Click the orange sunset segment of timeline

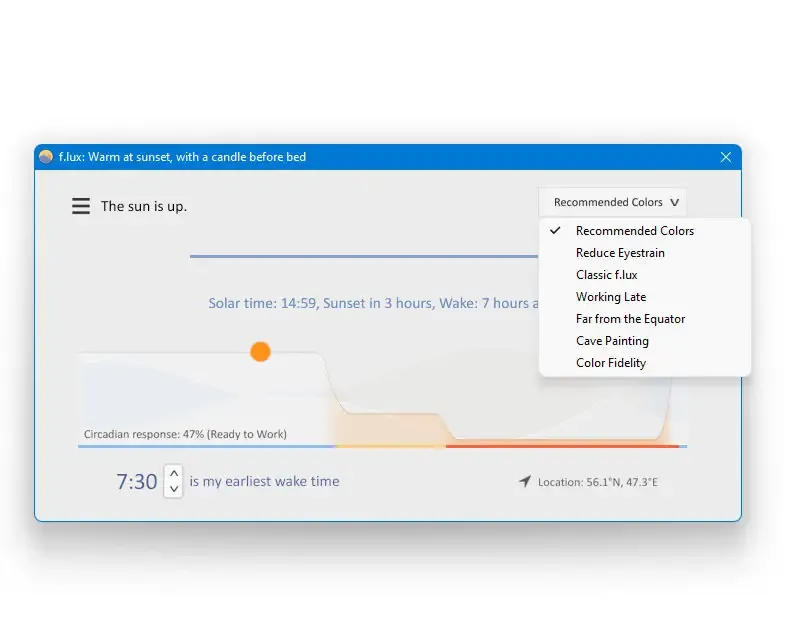[391, 446]
